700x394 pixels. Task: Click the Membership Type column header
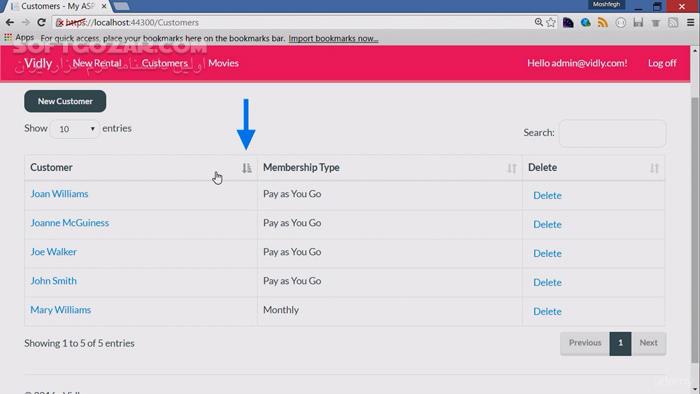[390, 168]
